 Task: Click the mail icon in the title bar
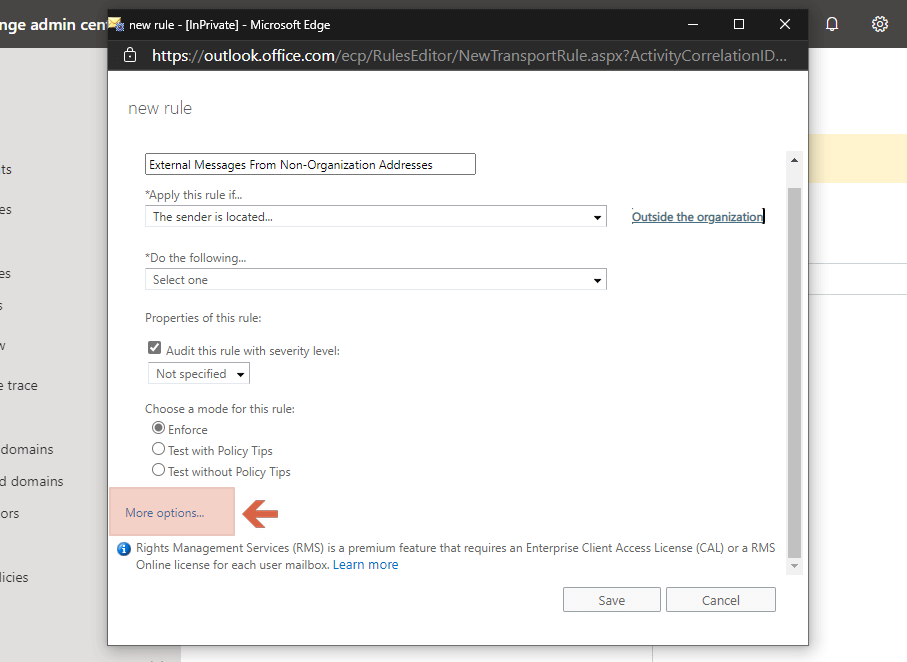pos(116,24)
